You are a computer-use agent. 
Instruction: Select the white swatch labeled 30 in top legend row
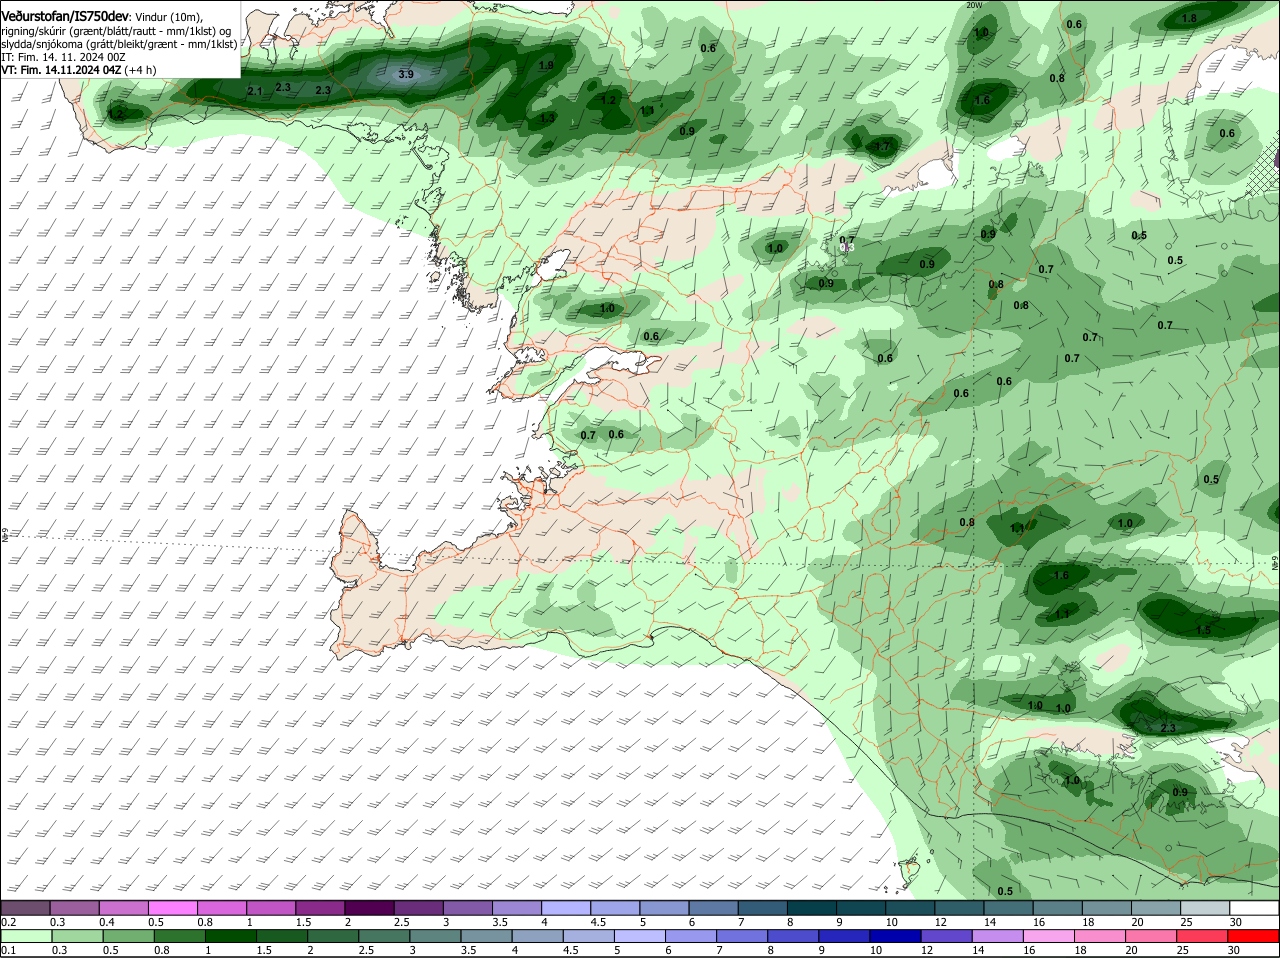[1255, 908]
